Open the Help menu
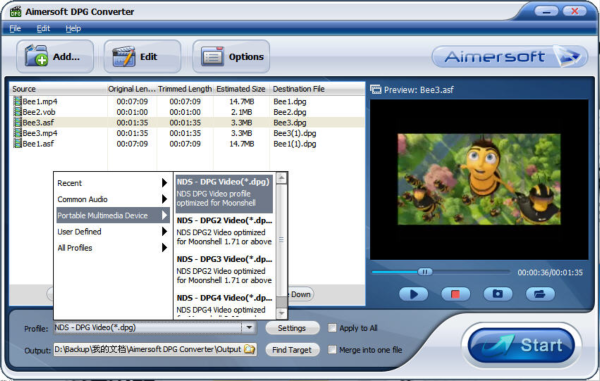 73,28
